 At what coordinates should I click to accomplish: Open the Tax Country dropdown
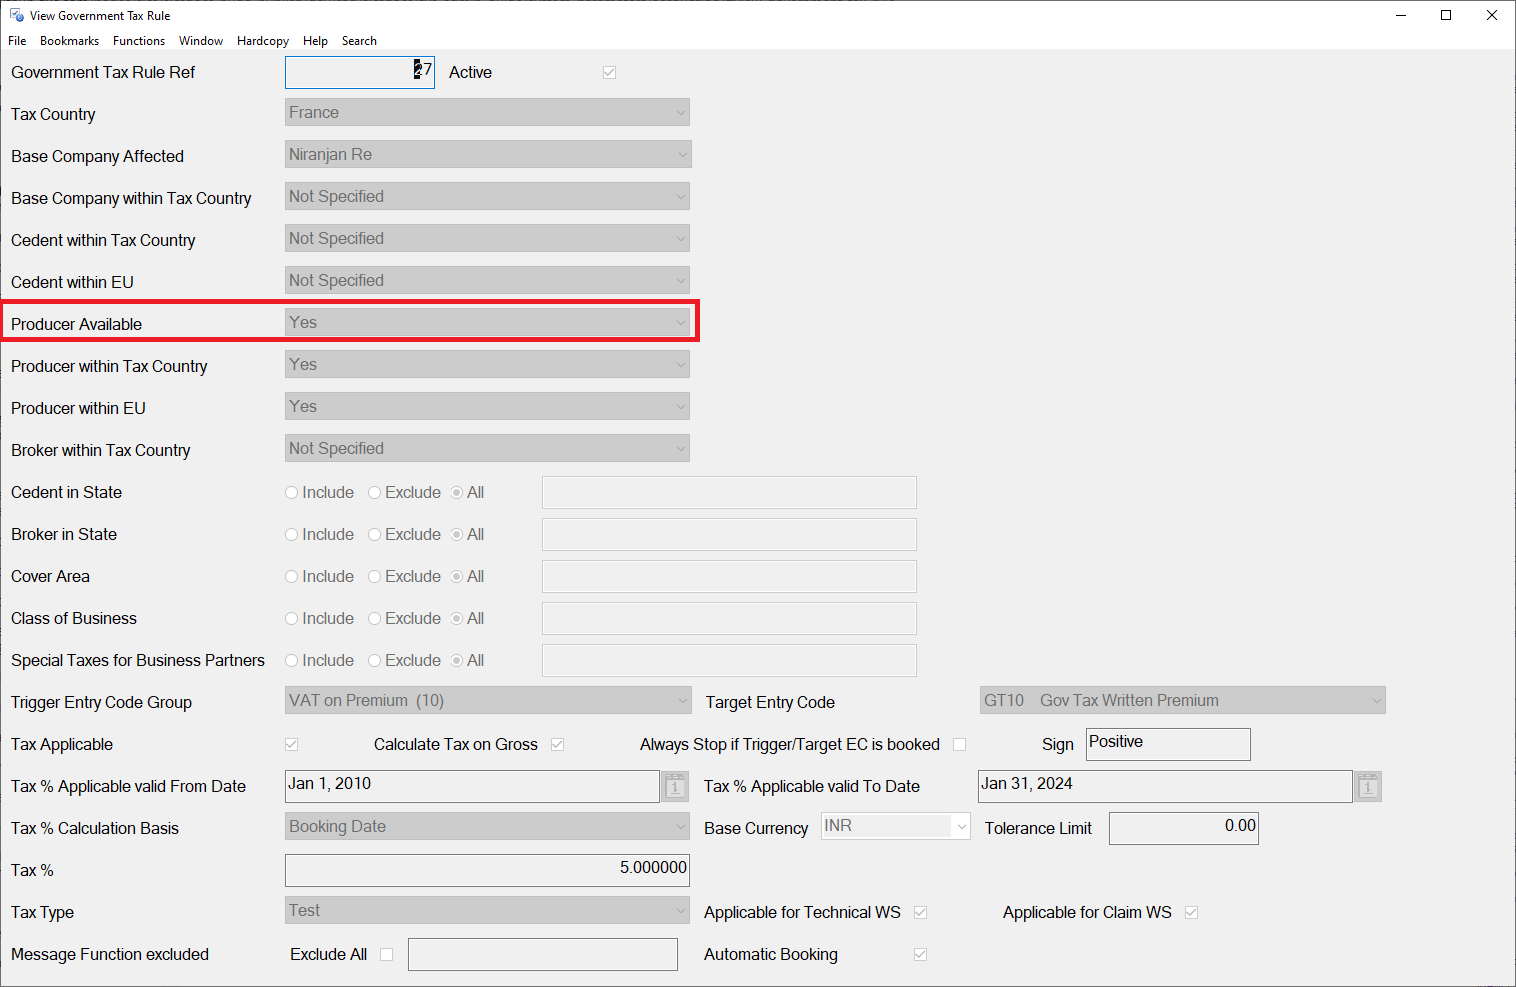[x=487, y=113]
